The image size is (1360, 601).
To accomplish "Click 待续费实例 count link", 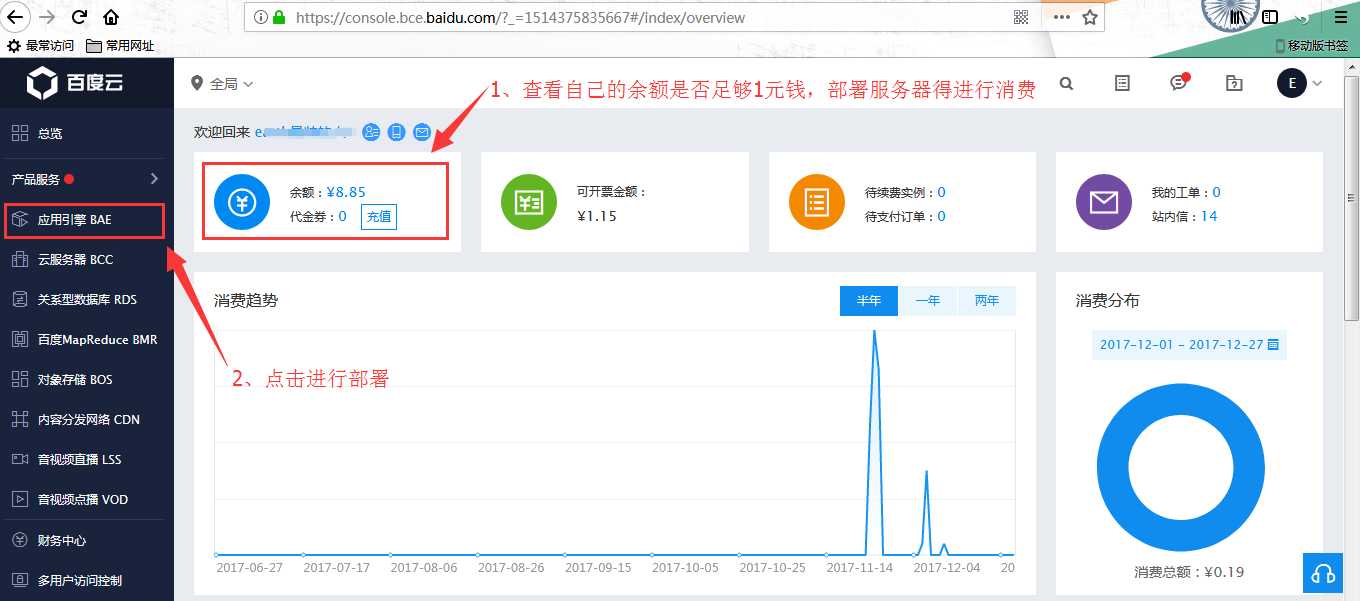I will coord(941,192).
